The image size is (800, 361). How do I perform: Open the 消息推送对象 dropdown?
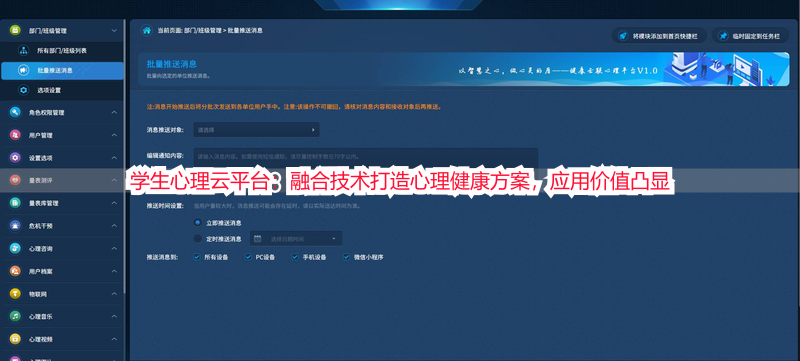pos(256,130)
